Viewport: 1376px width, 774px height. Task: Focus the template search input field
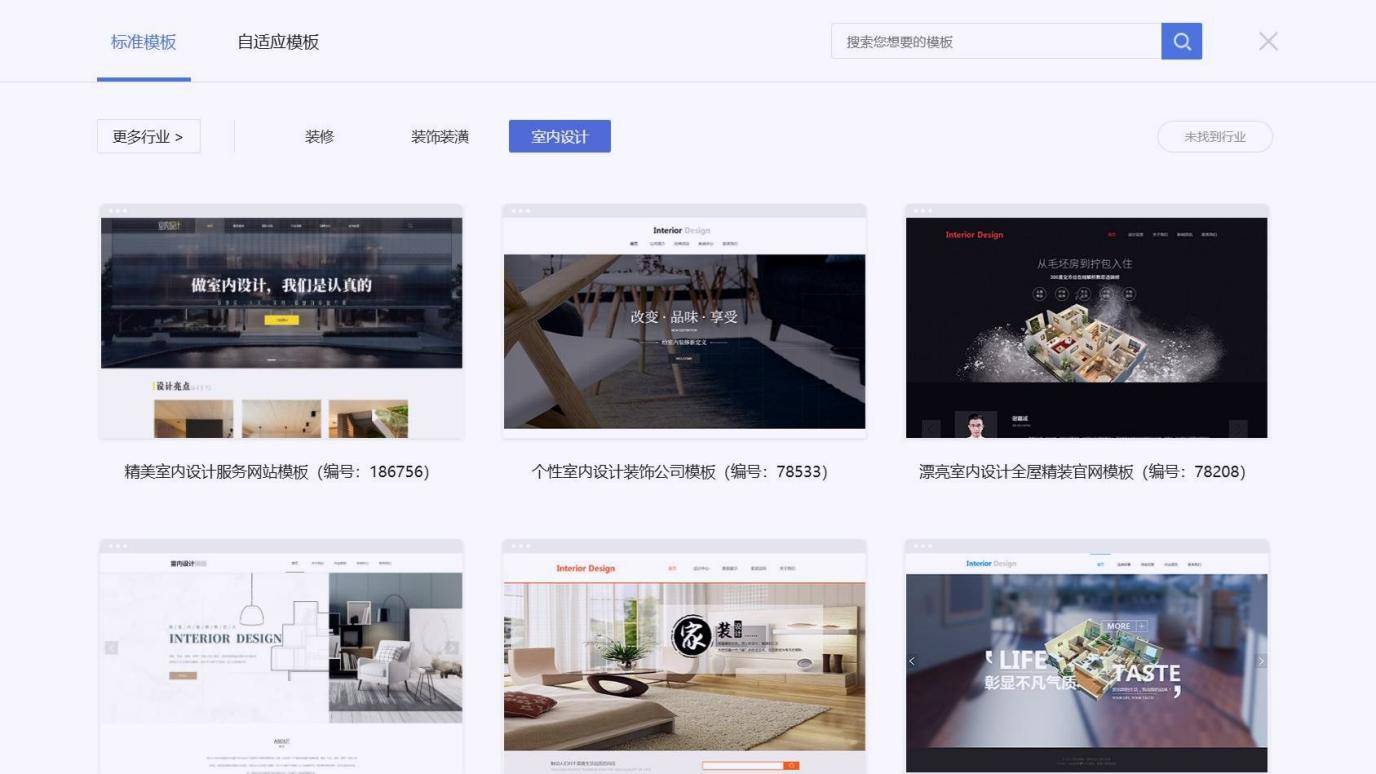click(x=995, y=42)
